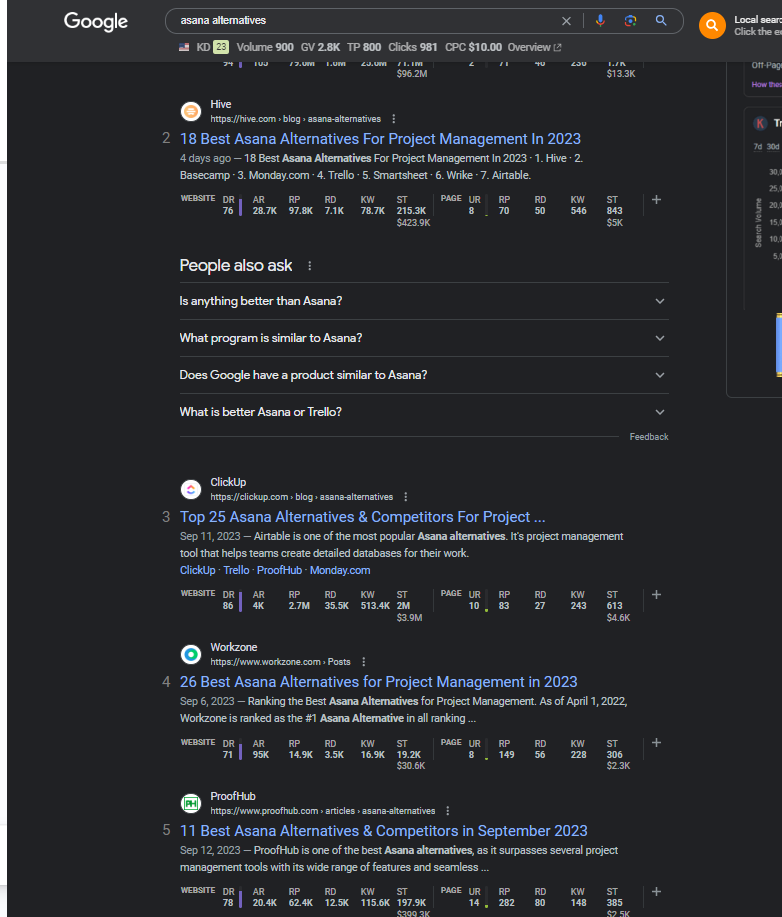Screen dimensions: 782x917
Task: Click plus icon in Hive metrics row
Action: tap(656, 200)
